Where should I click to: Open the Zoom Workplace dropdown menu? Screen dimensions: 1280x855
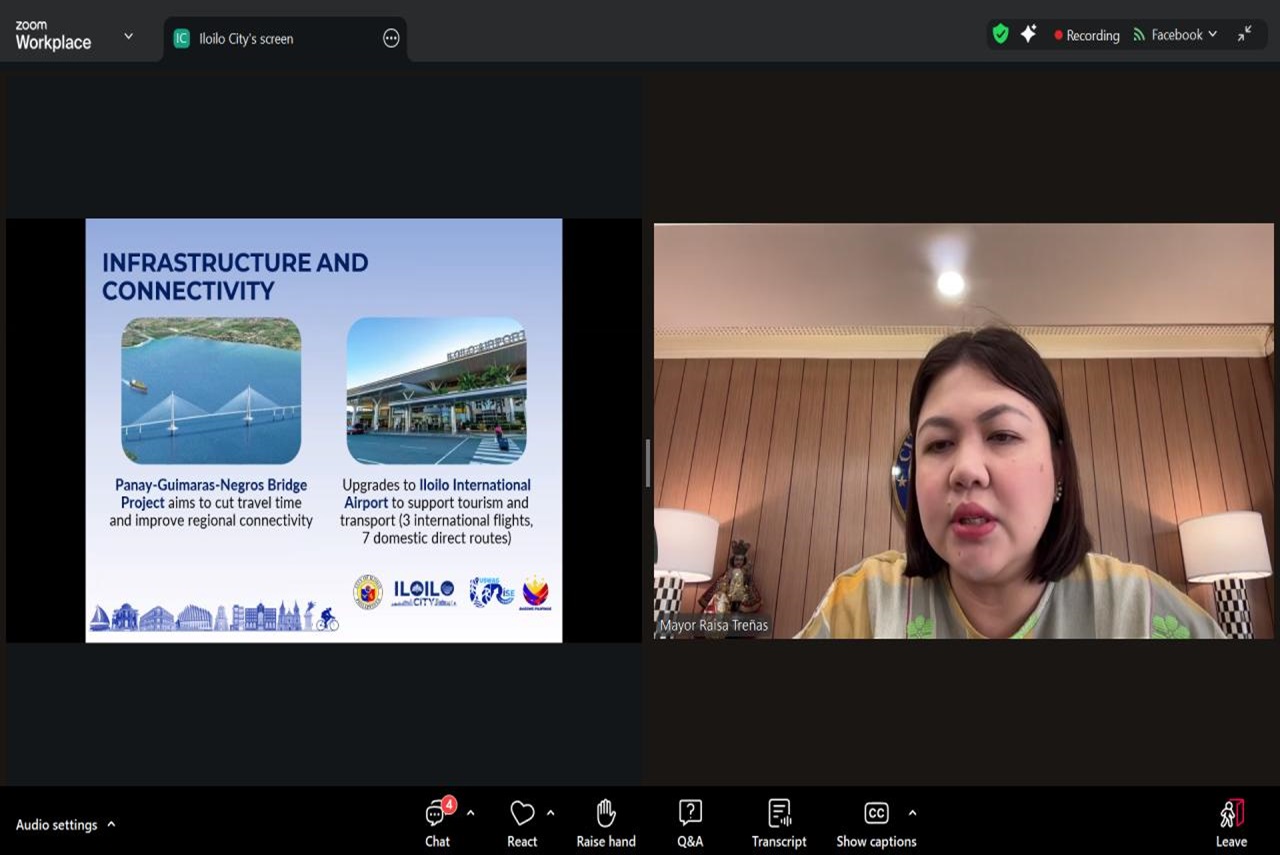[x=128, y=36]
